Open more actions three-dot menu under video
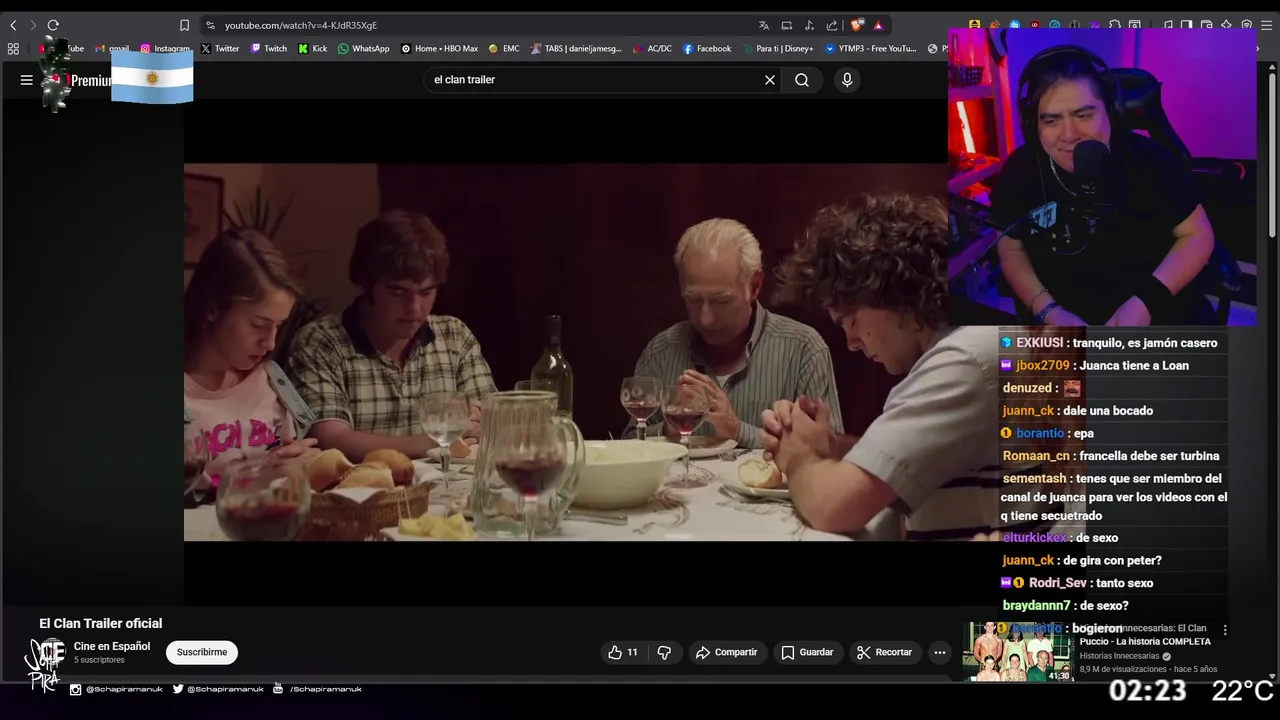Image resolution: width=1280 pixels, height=720 pixels. coord(940,652)
